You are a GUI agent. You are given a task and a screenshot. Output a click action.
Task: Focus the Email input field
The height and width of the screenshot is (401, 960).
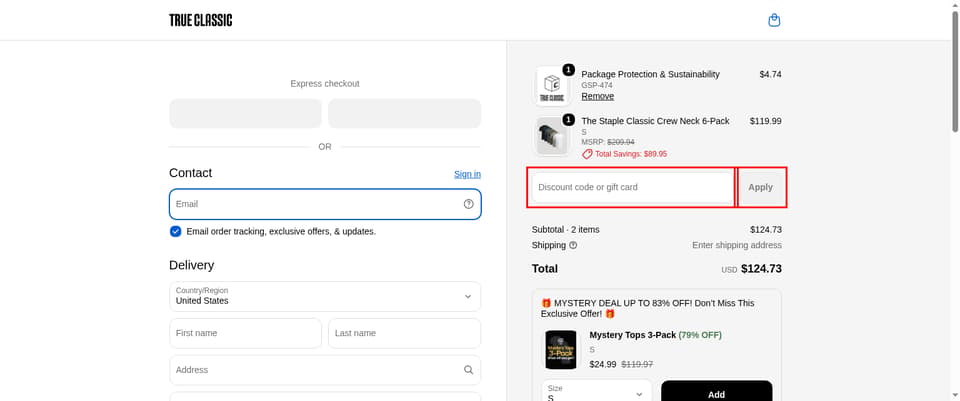325,204
